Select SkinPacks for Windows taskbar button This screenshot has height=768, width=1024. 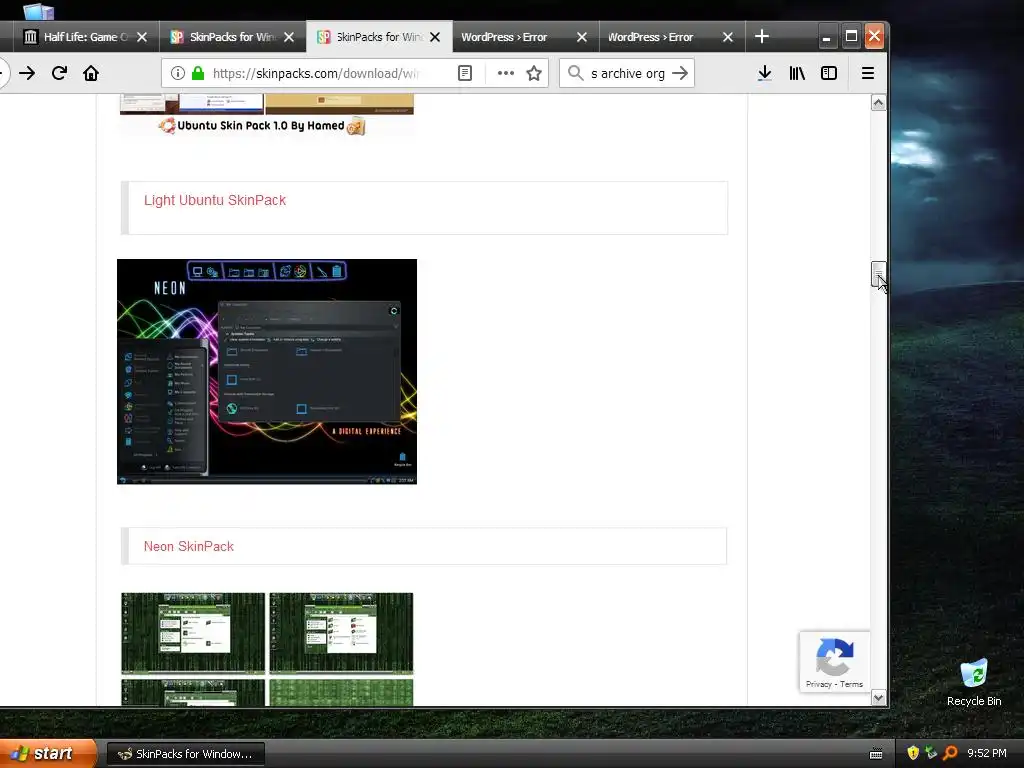pyautogui.click(x=186, y=754)
